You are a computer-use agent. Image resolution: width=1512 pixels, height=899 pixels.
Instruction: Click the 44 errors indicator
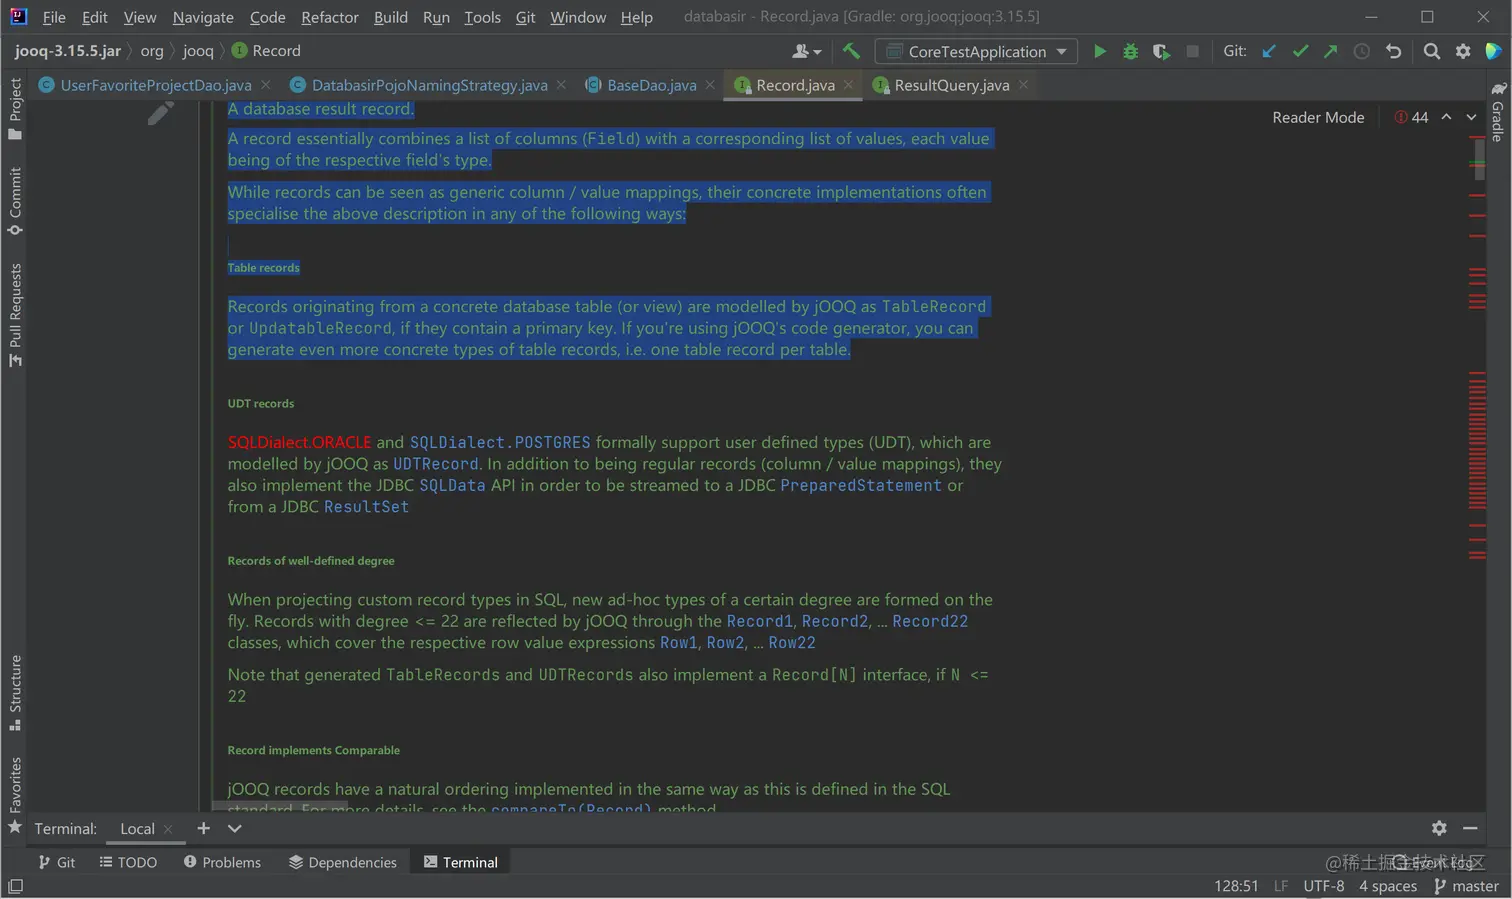pos(1411,117)
